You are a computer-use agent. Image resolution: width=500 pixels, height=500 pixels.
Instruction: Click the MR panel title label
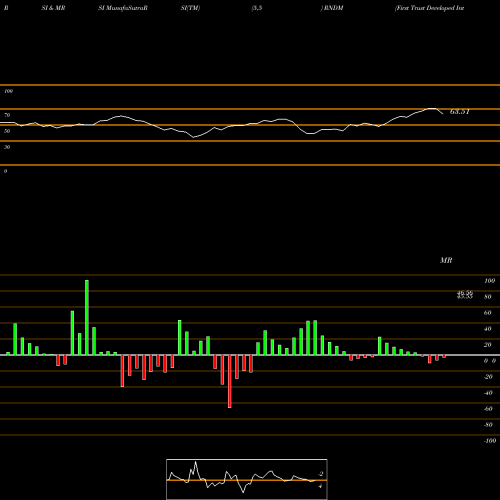coord(446,260)
